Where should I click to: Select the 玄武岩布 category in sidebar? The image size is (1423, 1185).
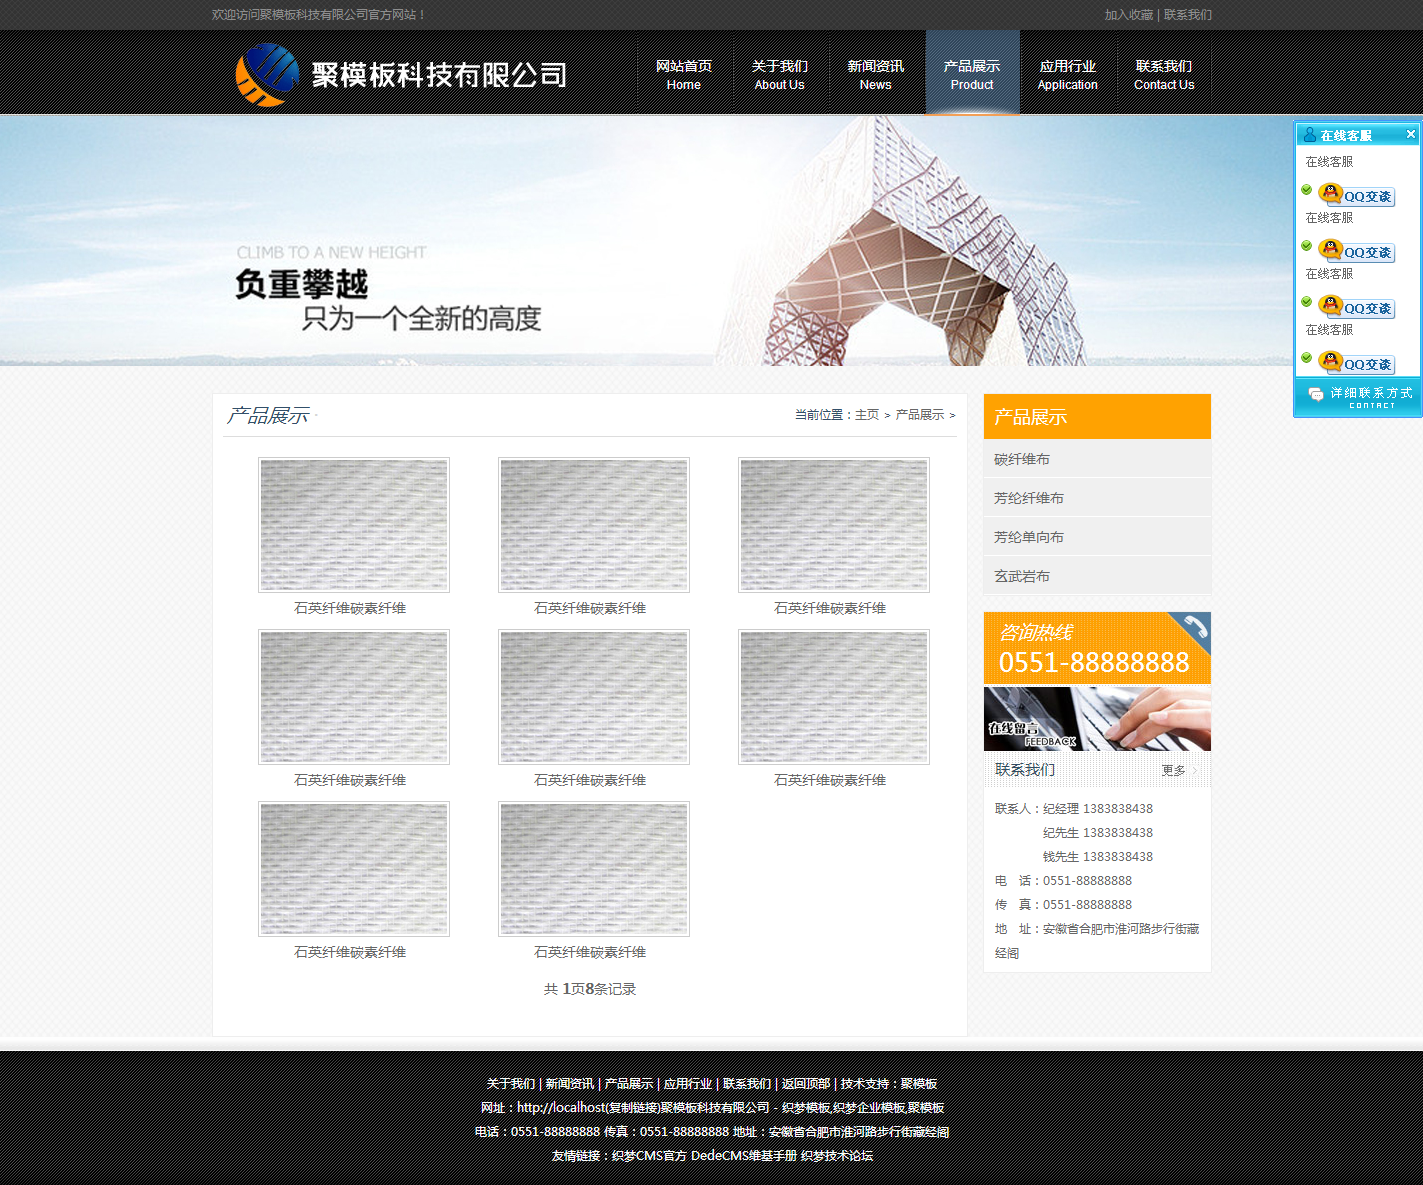[1022, 576]
